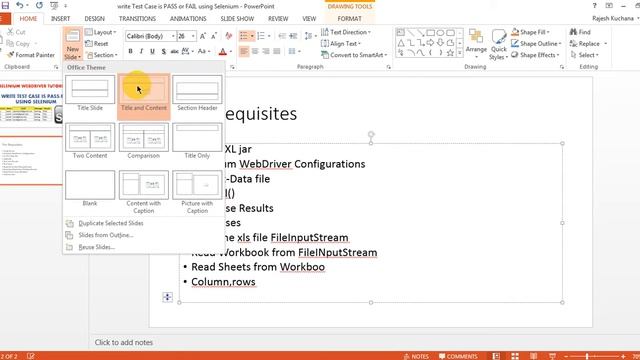Viewport: 640px width, 360px height.
Task: Open the line spacing dropdown
Action: (310, 36)
